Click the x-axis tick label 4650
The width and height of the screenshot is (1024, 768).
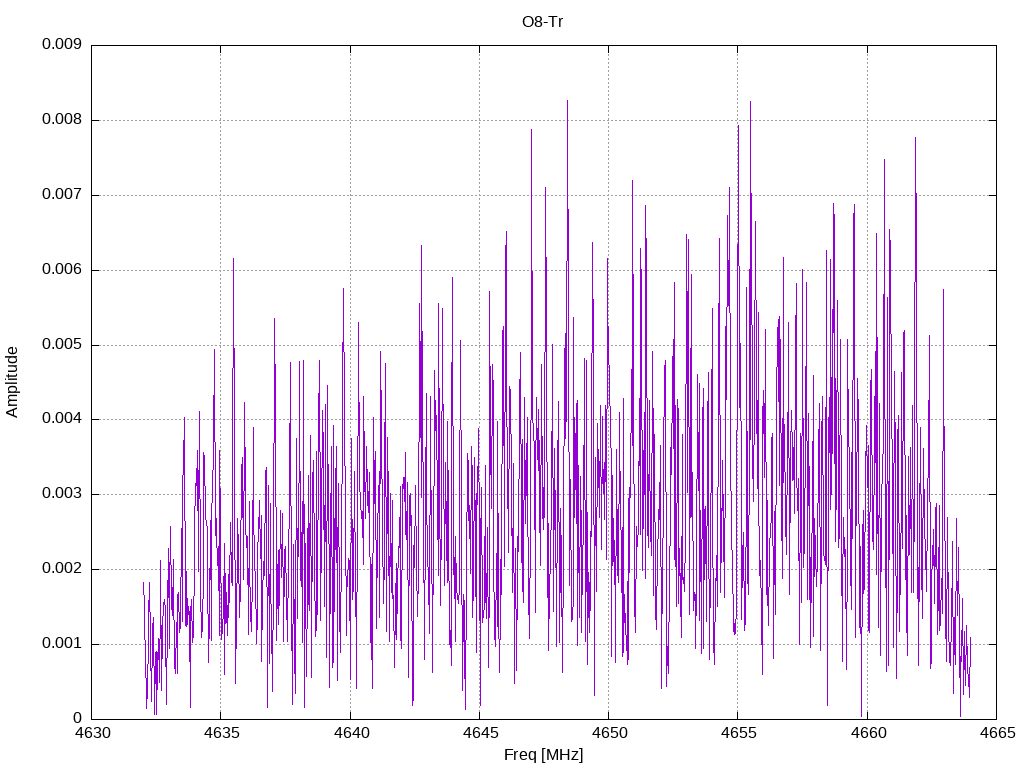coord(609,733)
